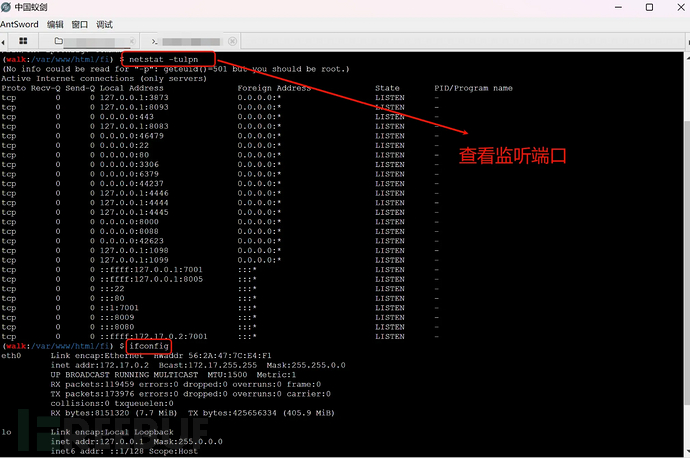Click the address :::8080
The image size is (690, 458).
(117, 327)
